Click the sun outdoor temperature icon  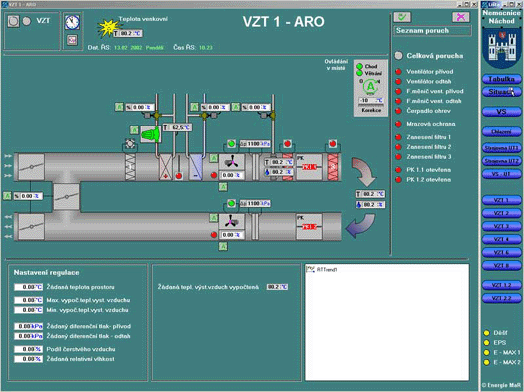(108, 28)
